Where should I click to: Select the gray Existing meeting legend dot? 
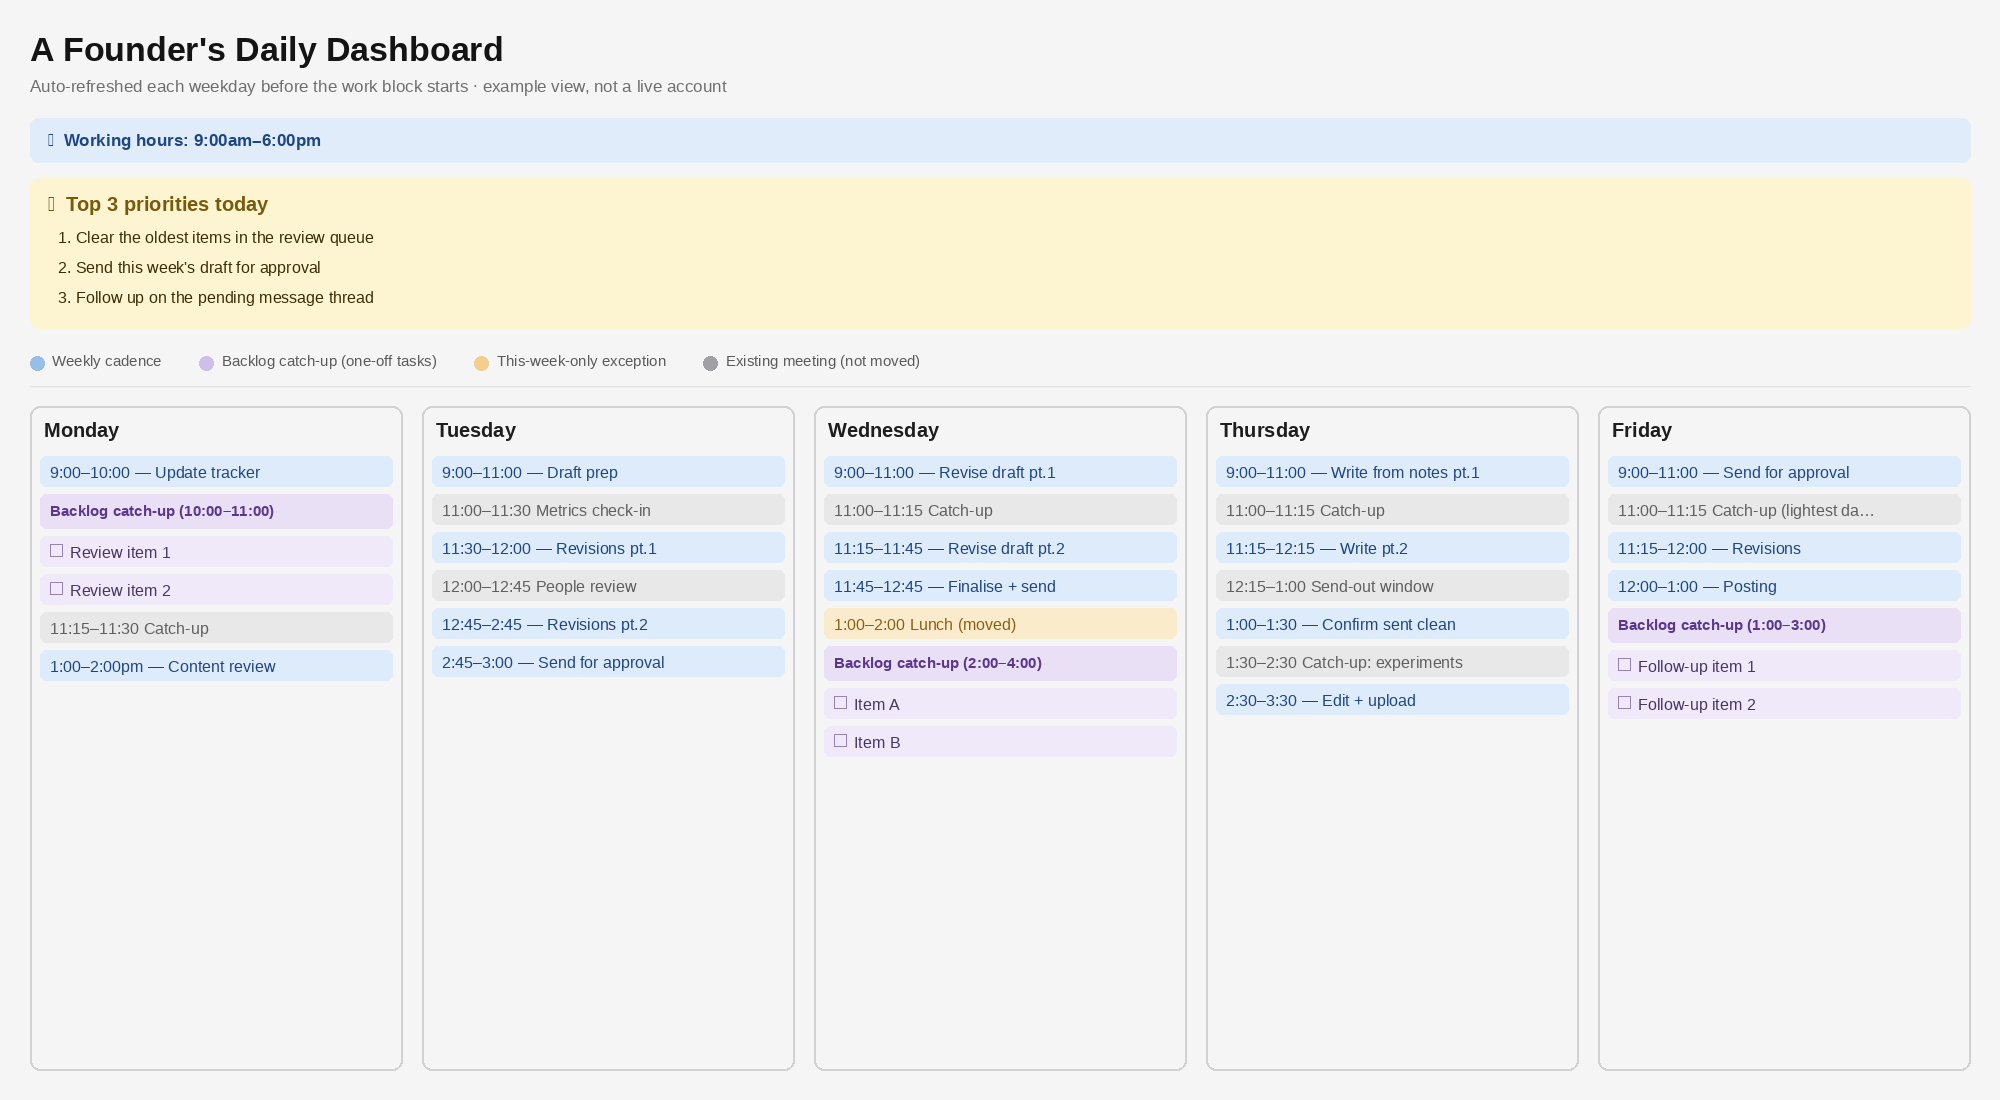coord(710,363)
